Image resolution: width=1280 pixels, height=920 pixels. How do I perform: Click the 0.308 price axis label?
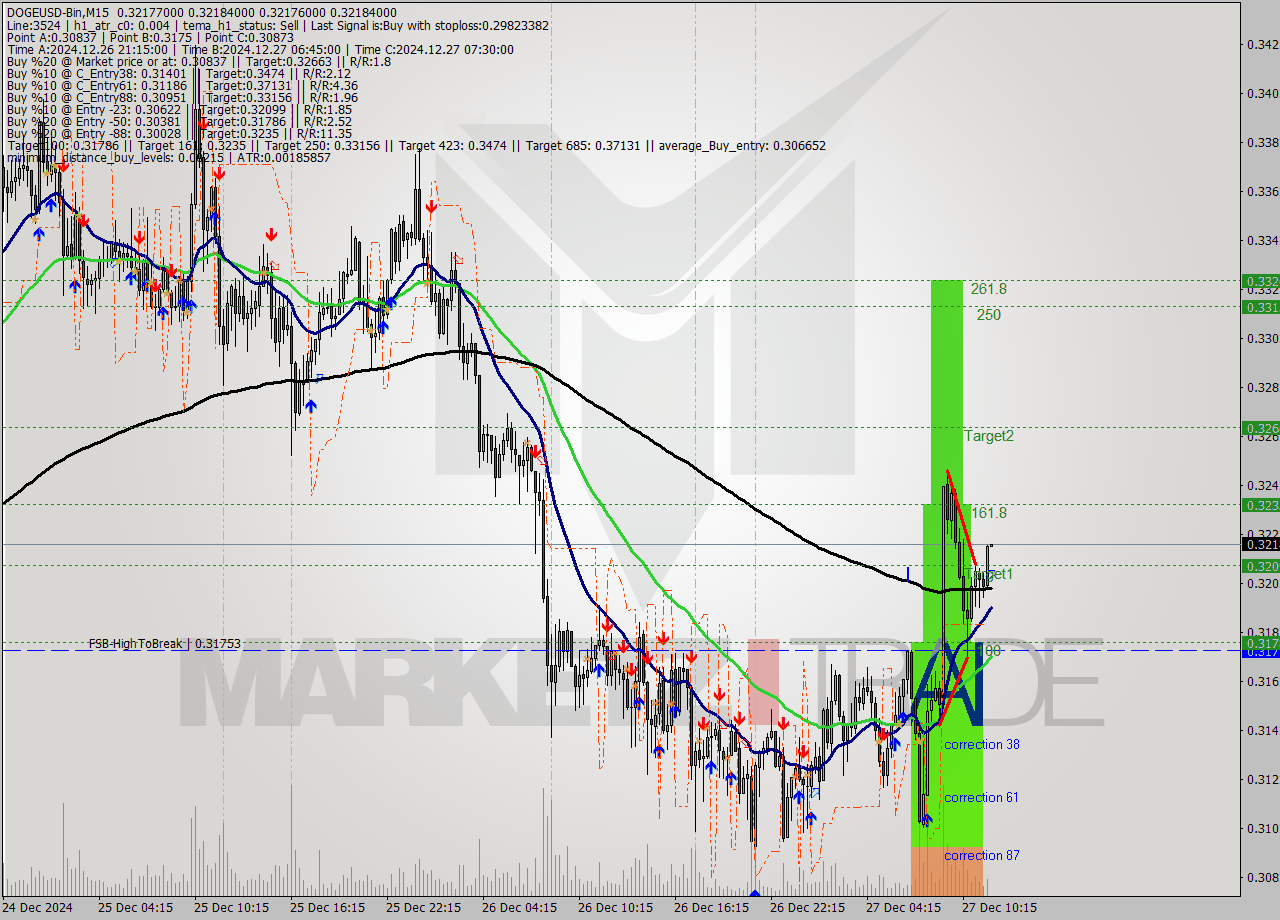(1263, 877)
